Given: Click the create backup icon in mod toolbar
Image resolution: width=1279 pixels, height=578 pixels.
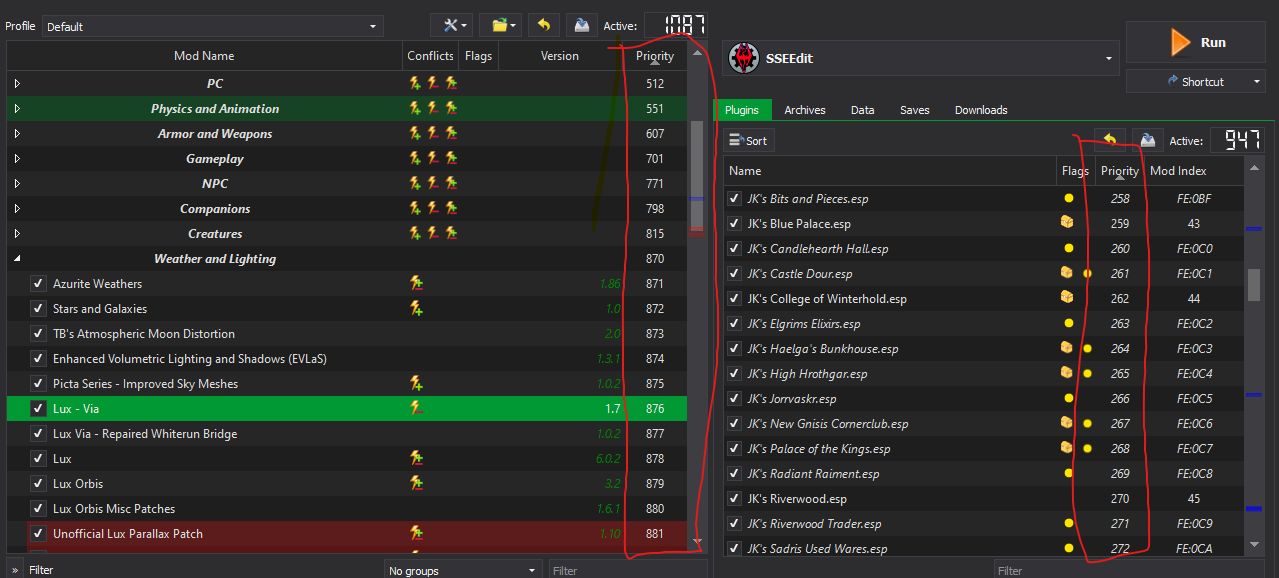Looking at the screenshot, I should pyautogui.click(x=580, y=25).
